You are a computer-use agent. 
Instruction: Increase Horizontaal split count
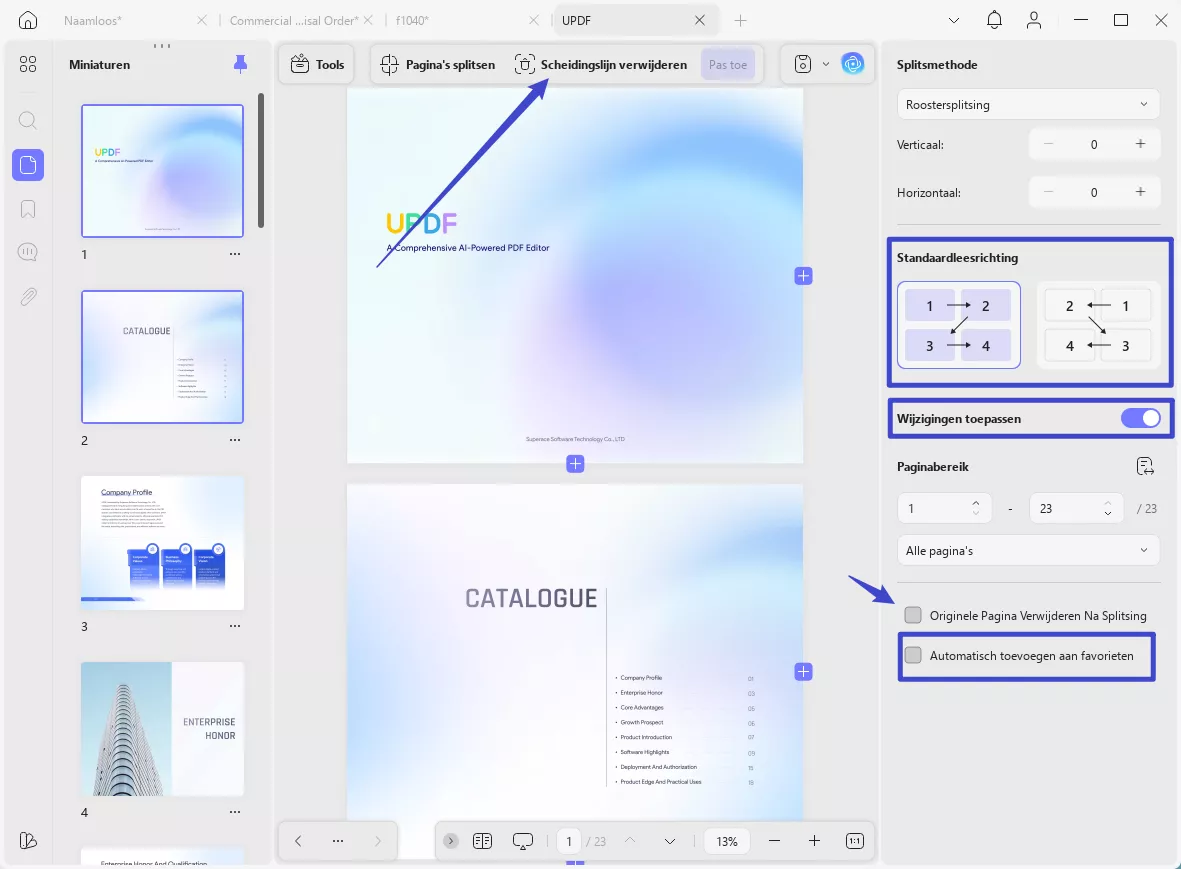1140,192
